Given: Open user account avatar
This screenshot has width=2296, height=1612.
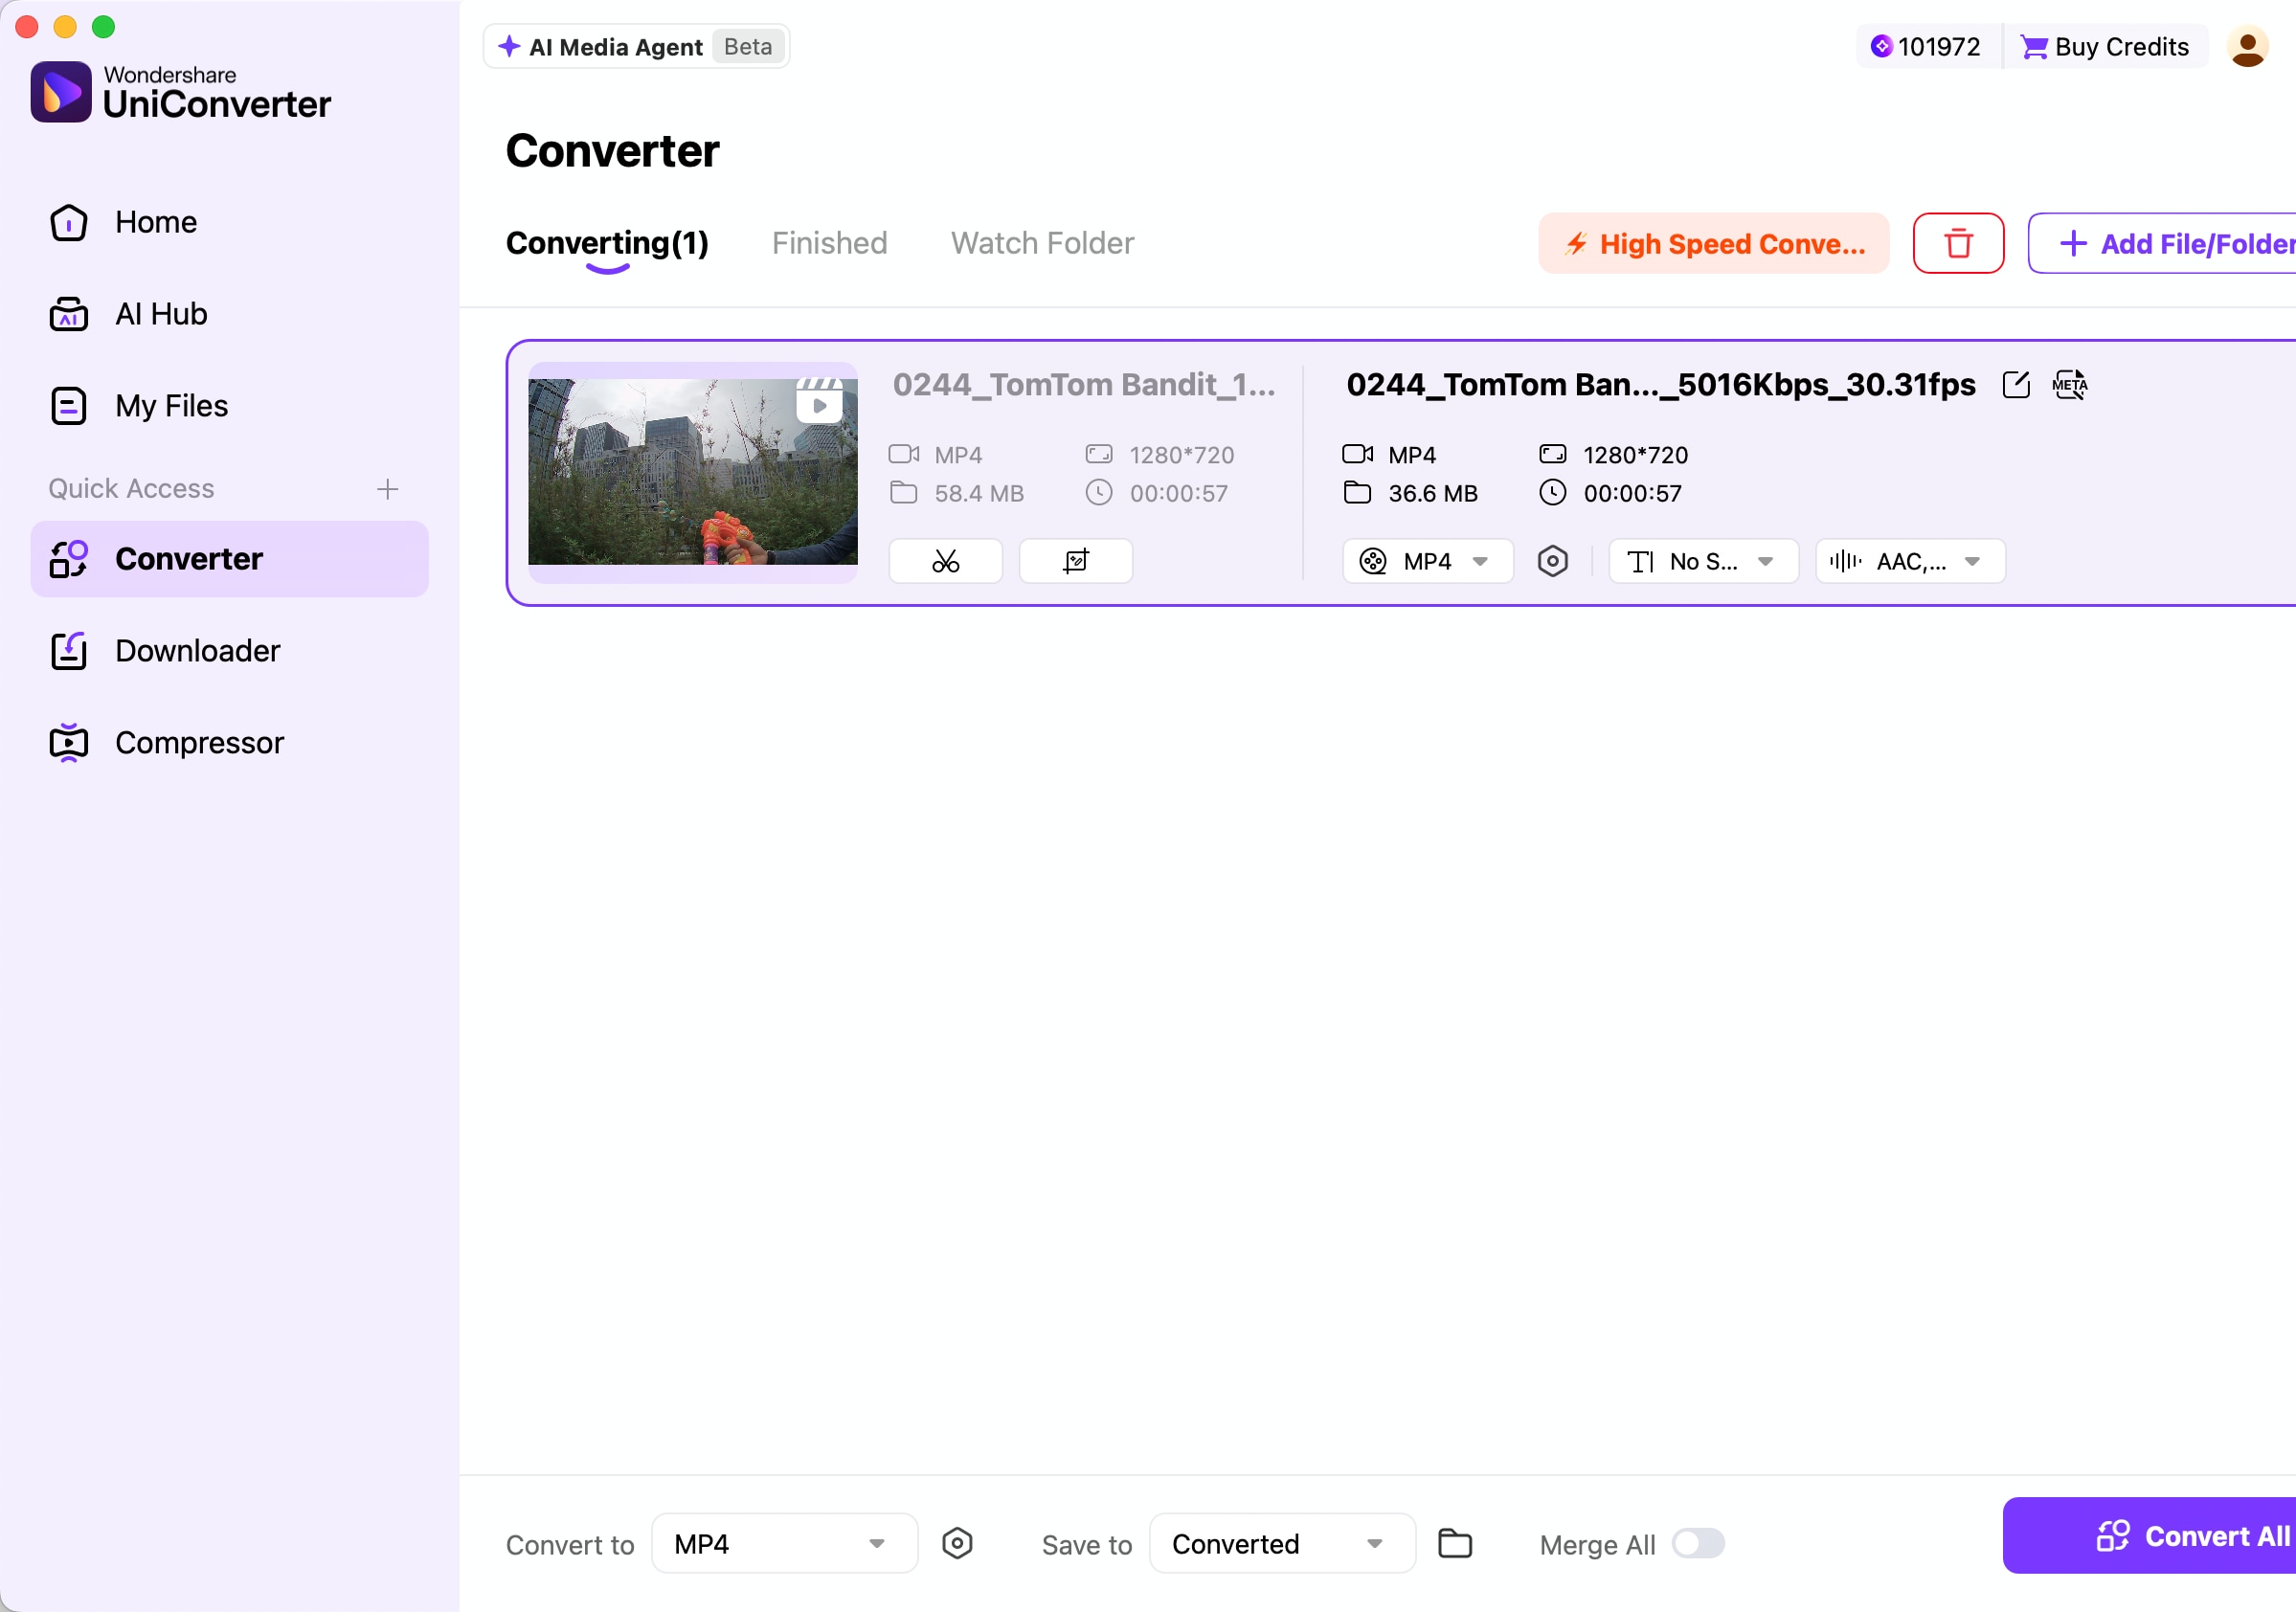Looking at the screenshot, I should pos(2247,47).
